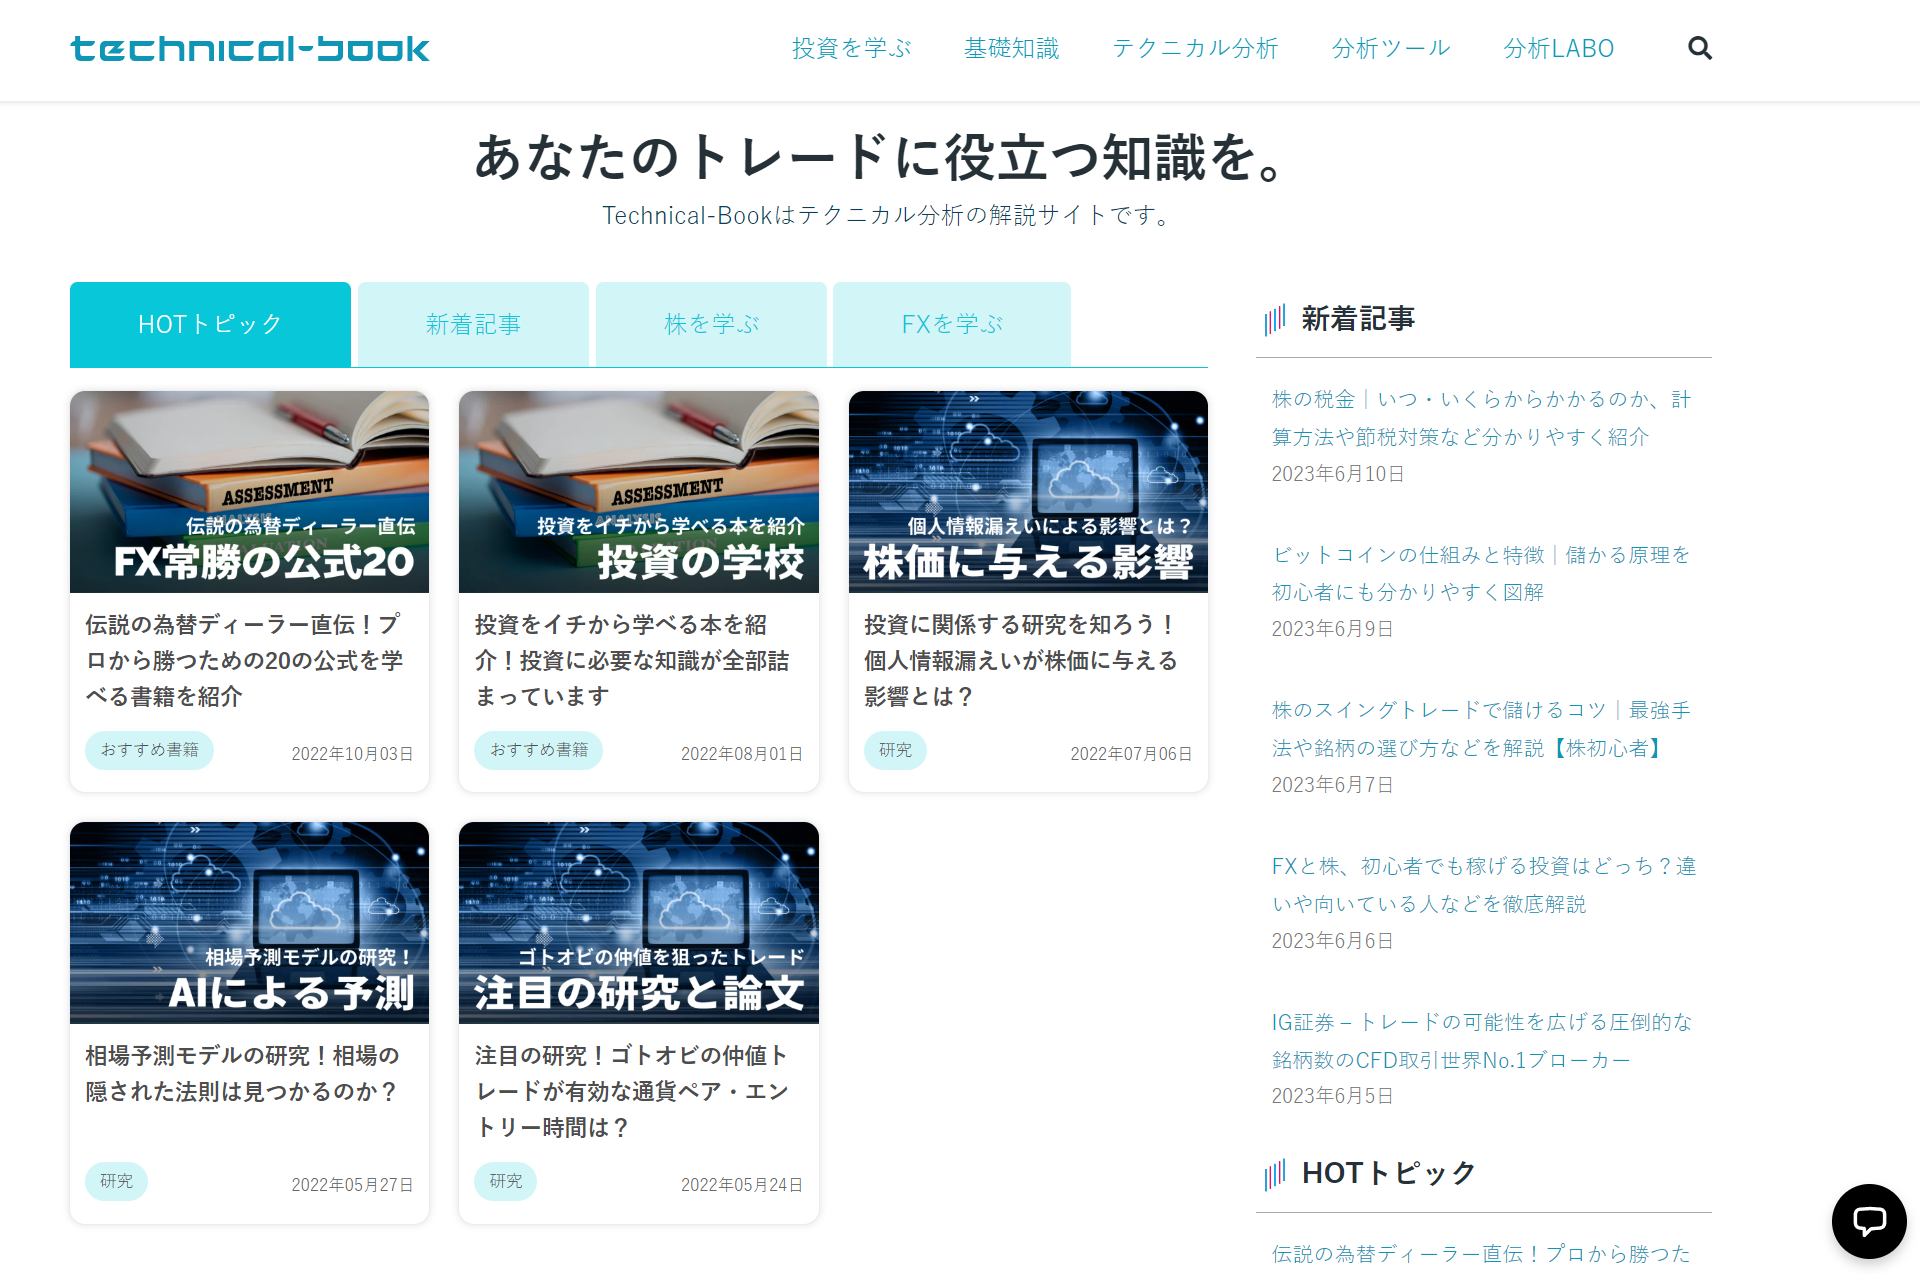Switch to FXを学ぶ tab

951,324
